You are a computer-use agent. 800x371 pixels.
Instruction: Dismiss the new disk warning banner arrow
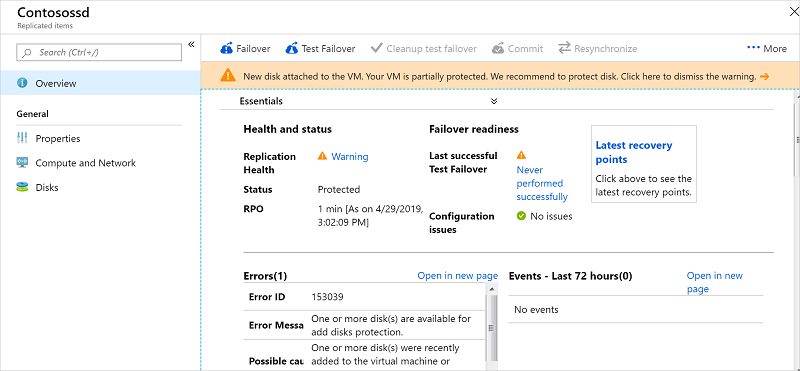click(x=764, y=77)
